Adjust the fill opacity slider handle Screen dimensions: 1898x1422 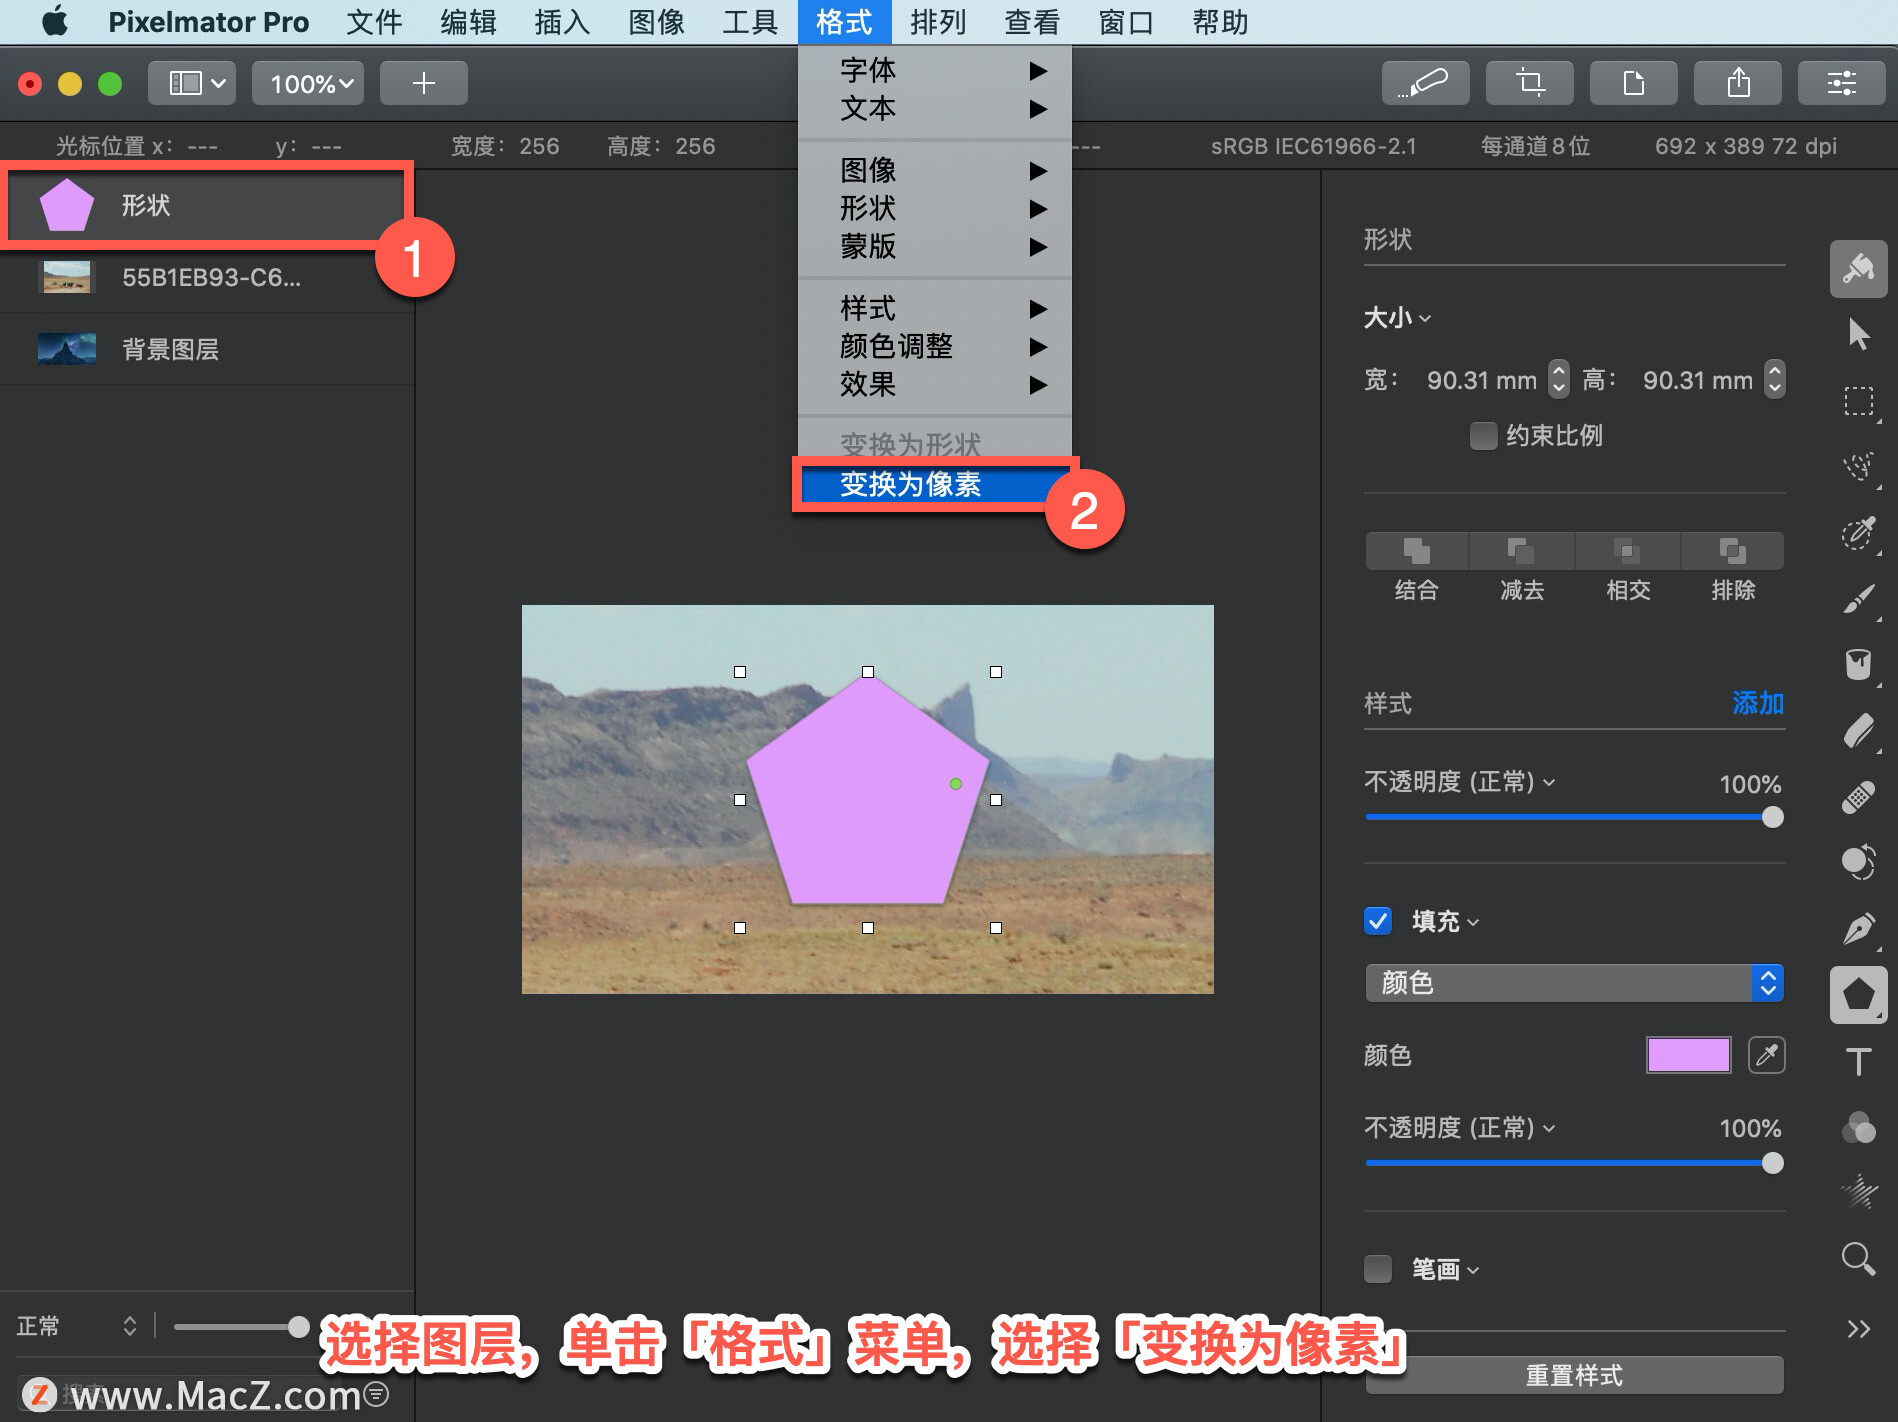[1772, 1163]
